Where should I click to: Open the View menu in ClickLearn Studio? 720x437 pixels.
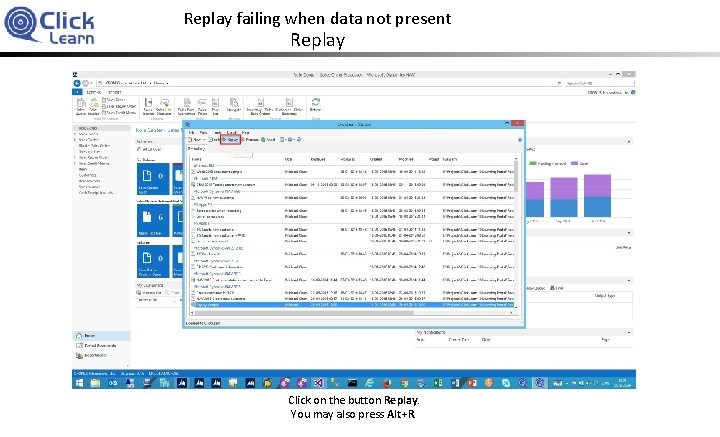[203, 132]
